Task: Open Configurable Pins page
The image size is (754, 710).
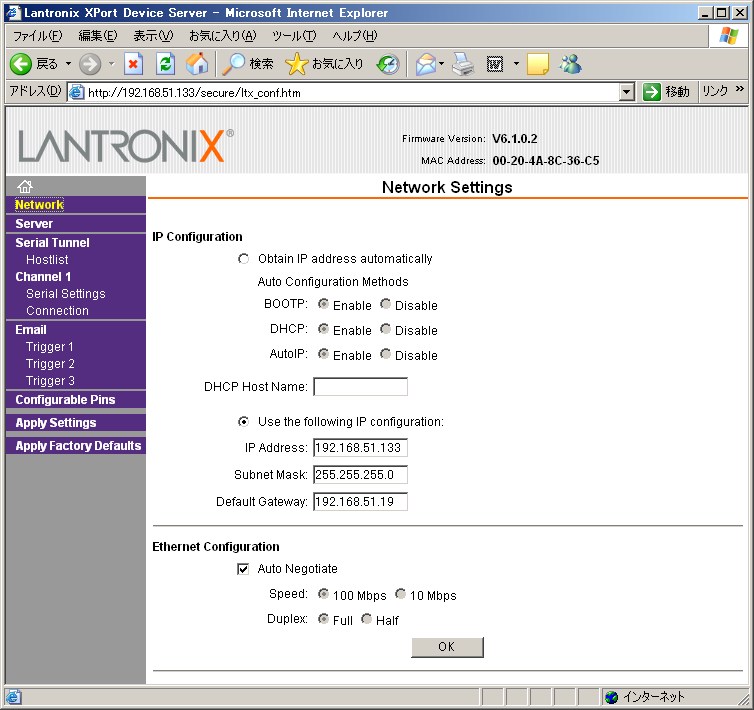Action: click(65, 400)
